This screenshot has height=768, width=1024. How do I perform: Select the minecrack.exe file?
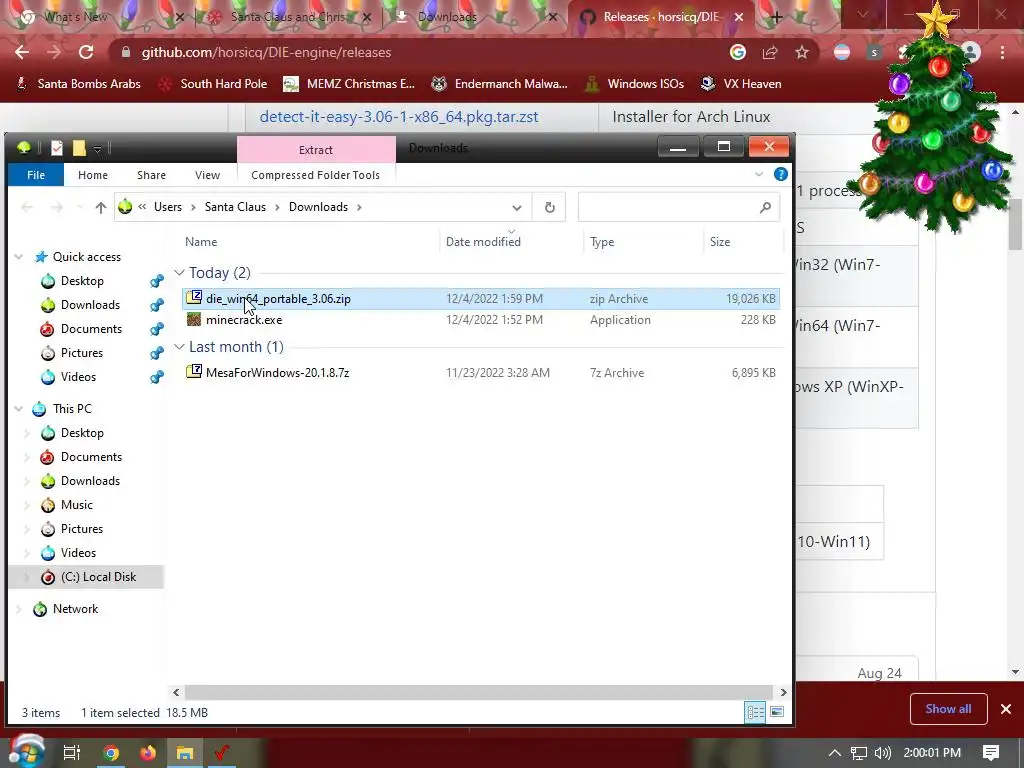[480, 320]
